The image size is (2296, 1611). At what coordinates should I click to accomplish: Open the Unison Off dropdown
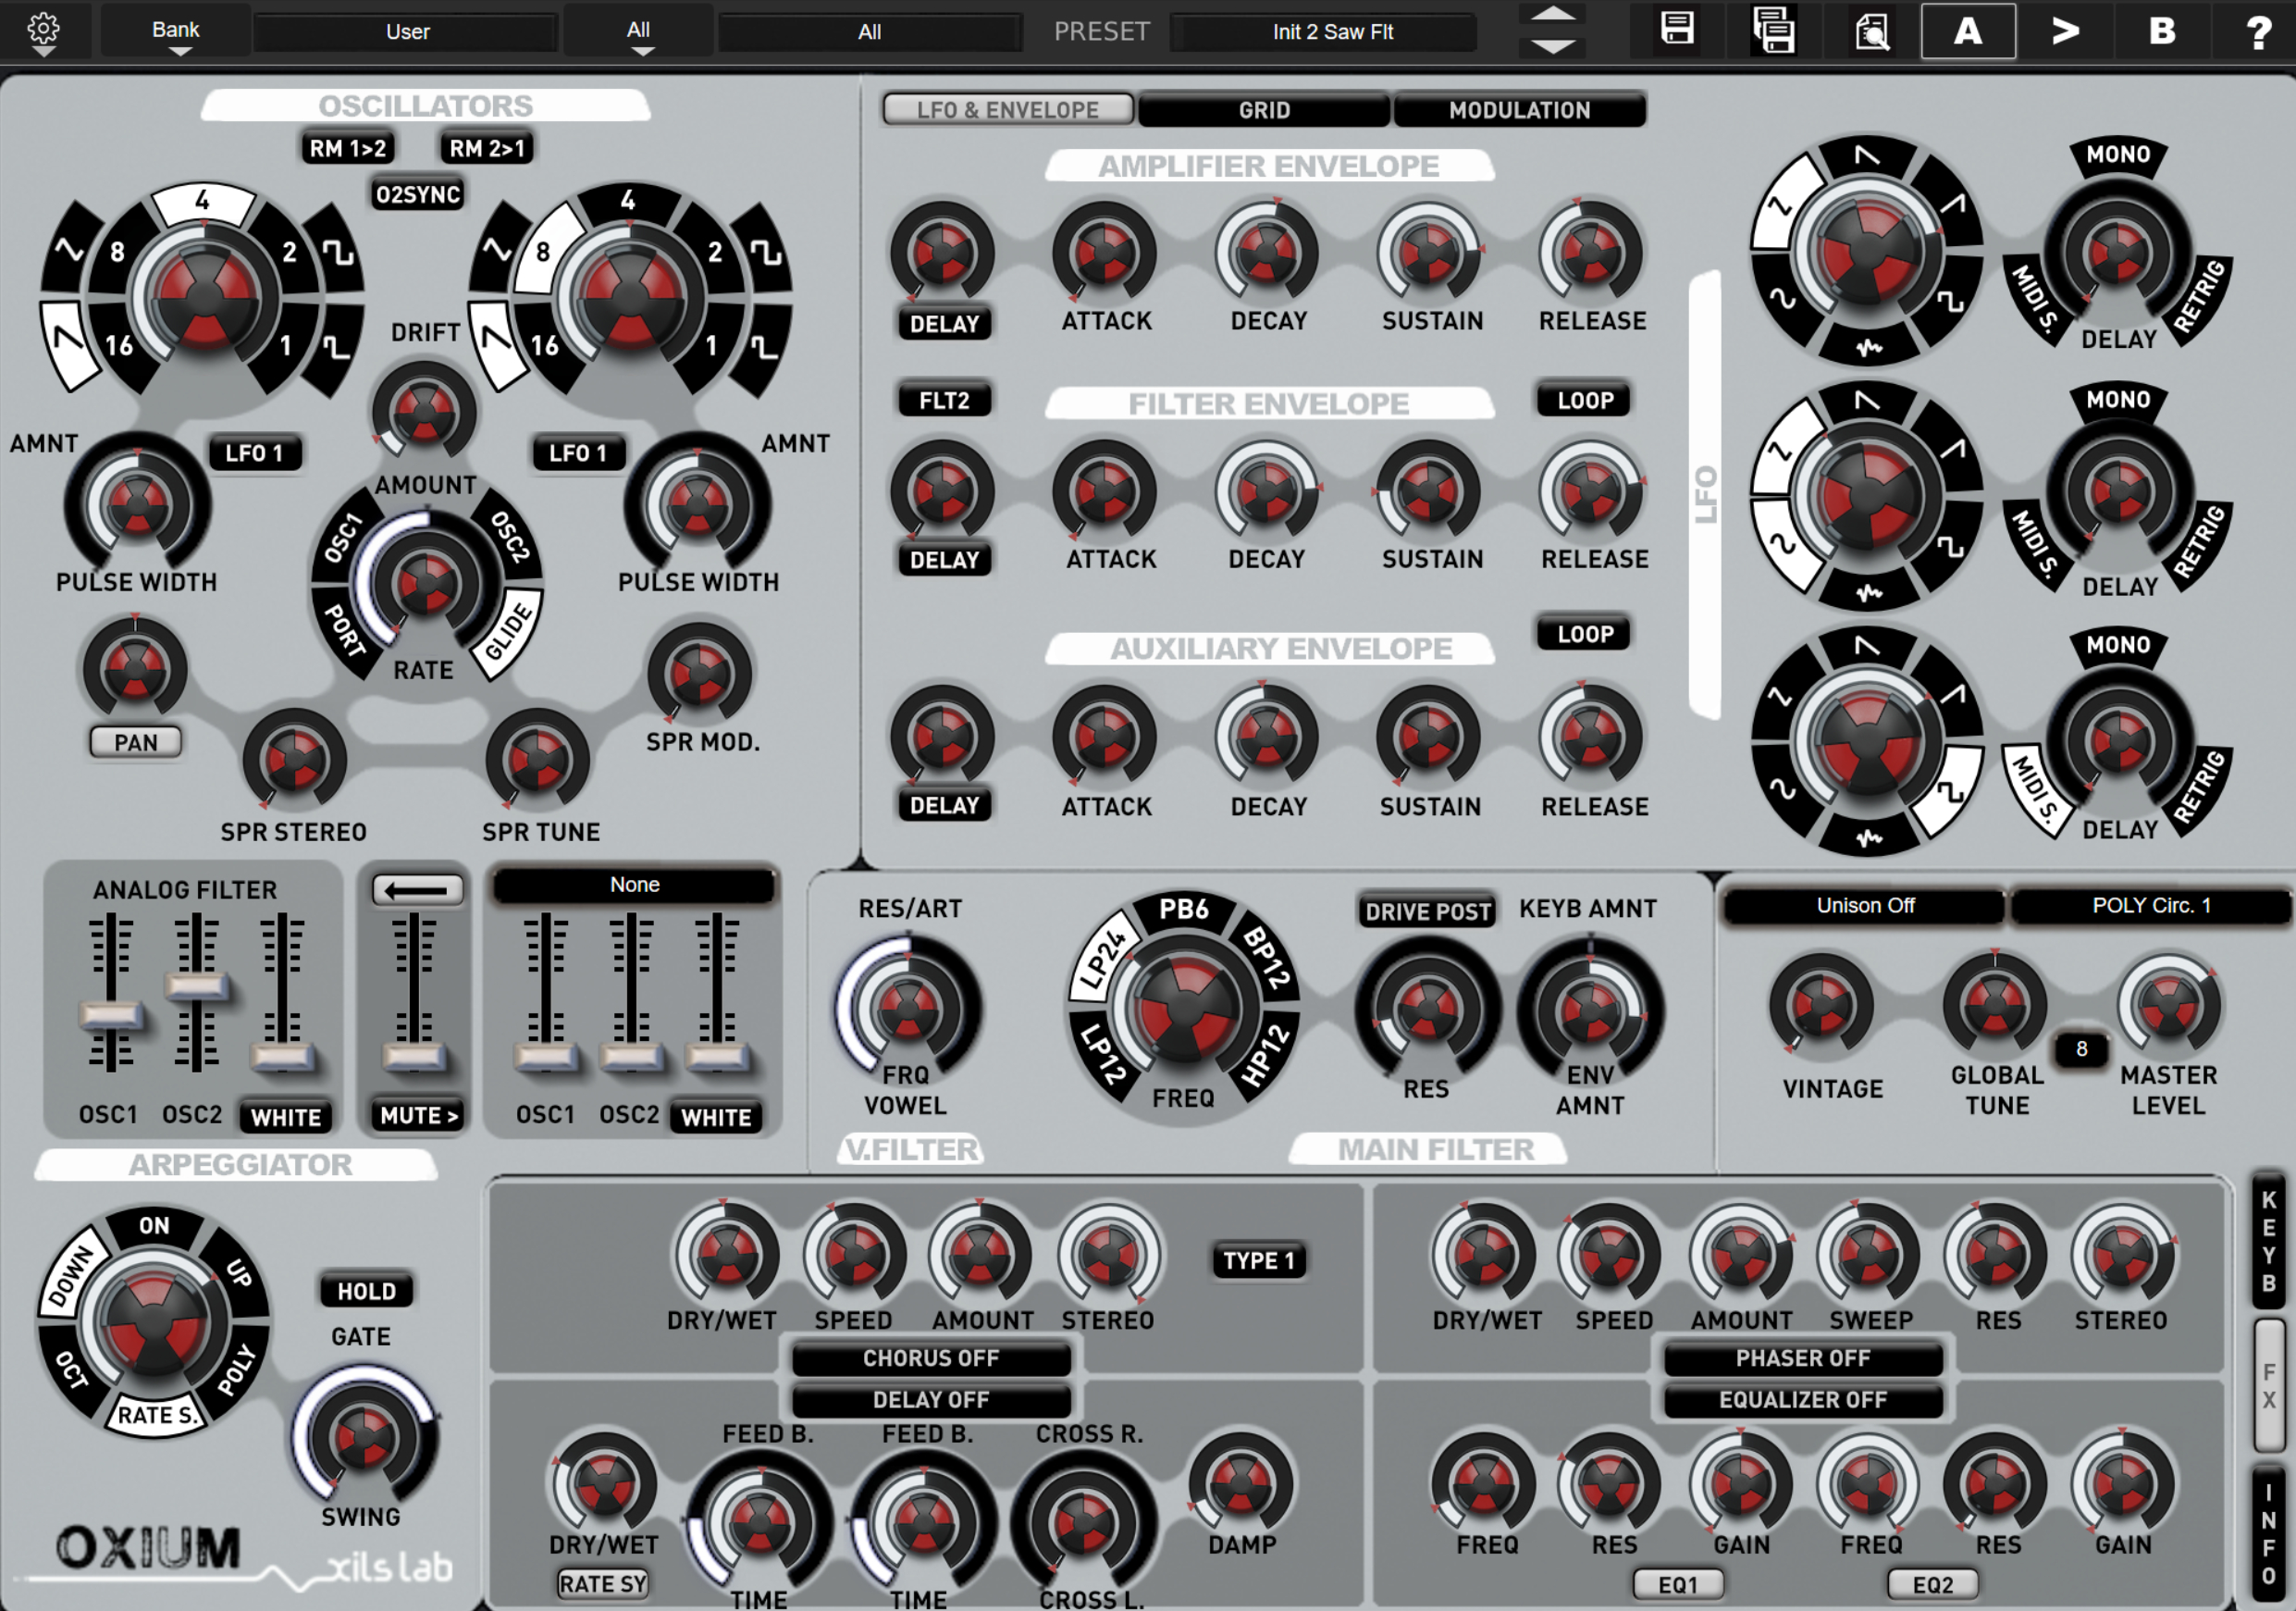click(1864, 905)
